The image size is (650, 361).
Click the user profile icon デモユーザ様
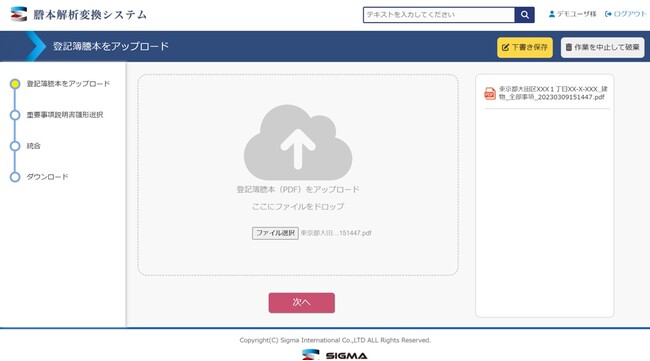[x=552, y=14]
